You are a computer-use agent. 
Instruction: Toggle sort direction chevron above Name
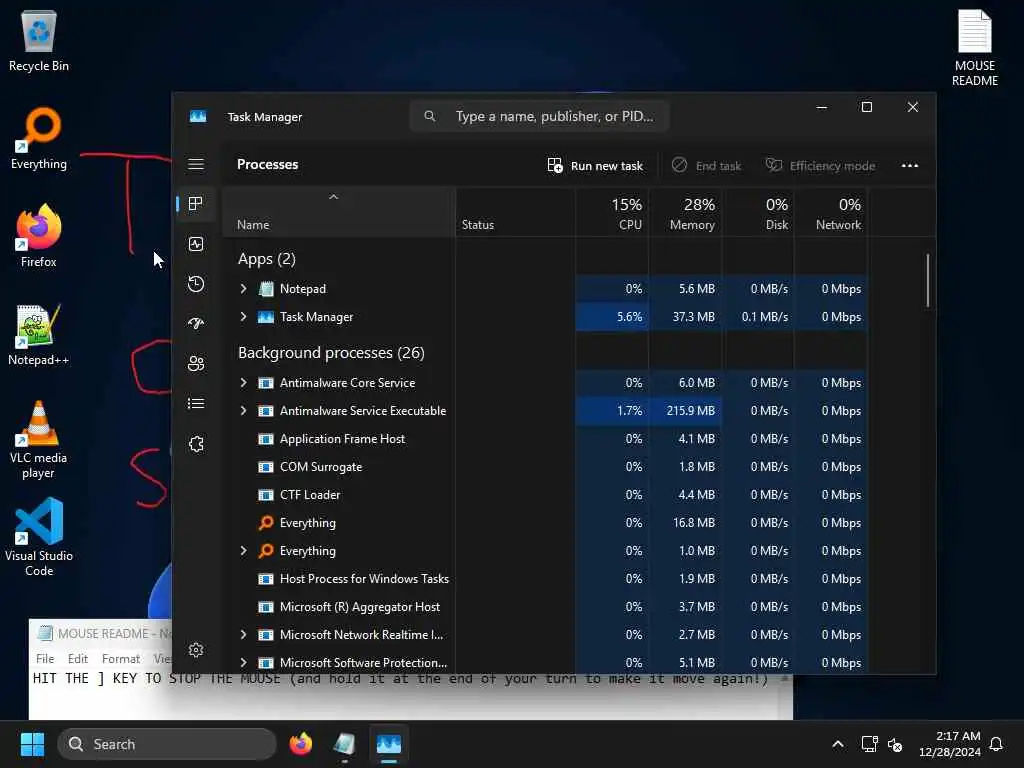point(334,197)
